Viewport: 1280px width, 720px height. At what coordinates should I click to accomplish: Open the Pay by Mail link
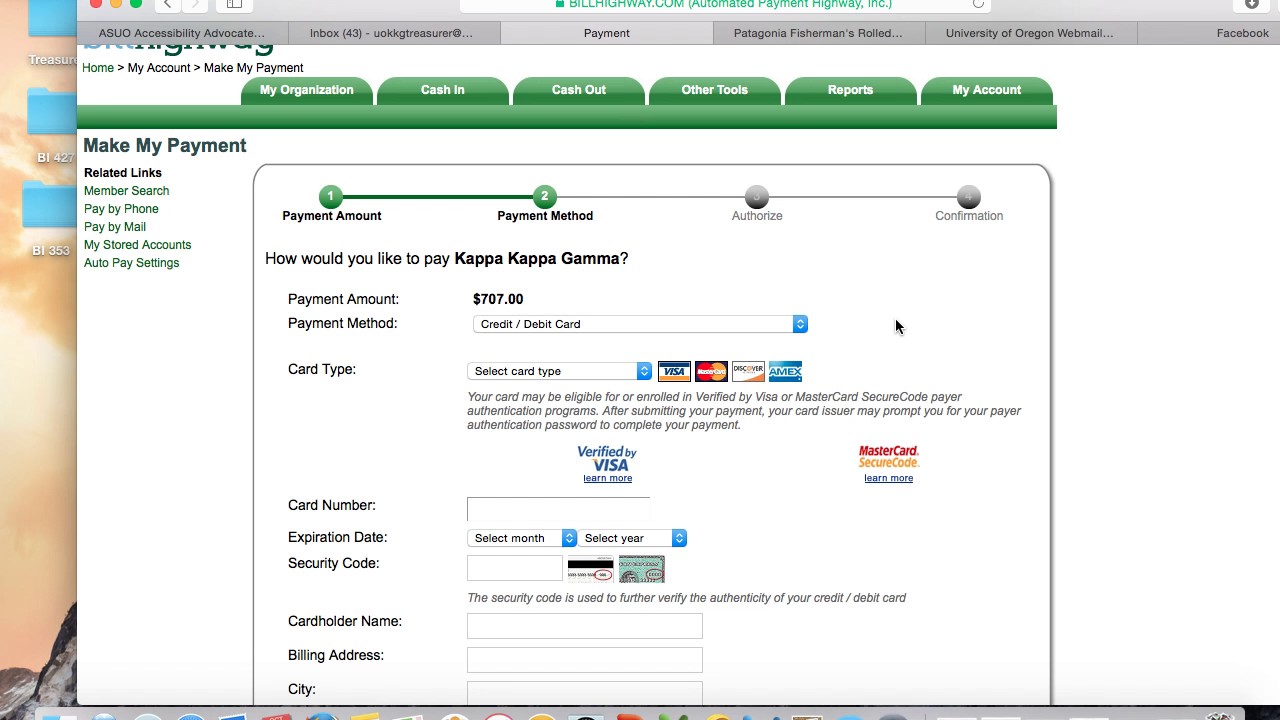(115, 227)
